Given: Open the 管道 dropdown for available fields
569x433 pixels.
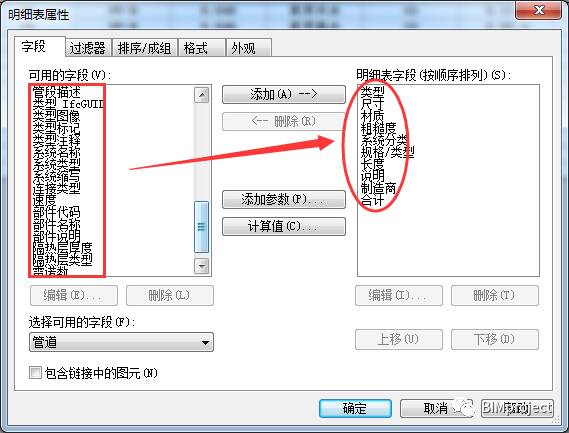Looking at the screenshot, I should (121, 342).
